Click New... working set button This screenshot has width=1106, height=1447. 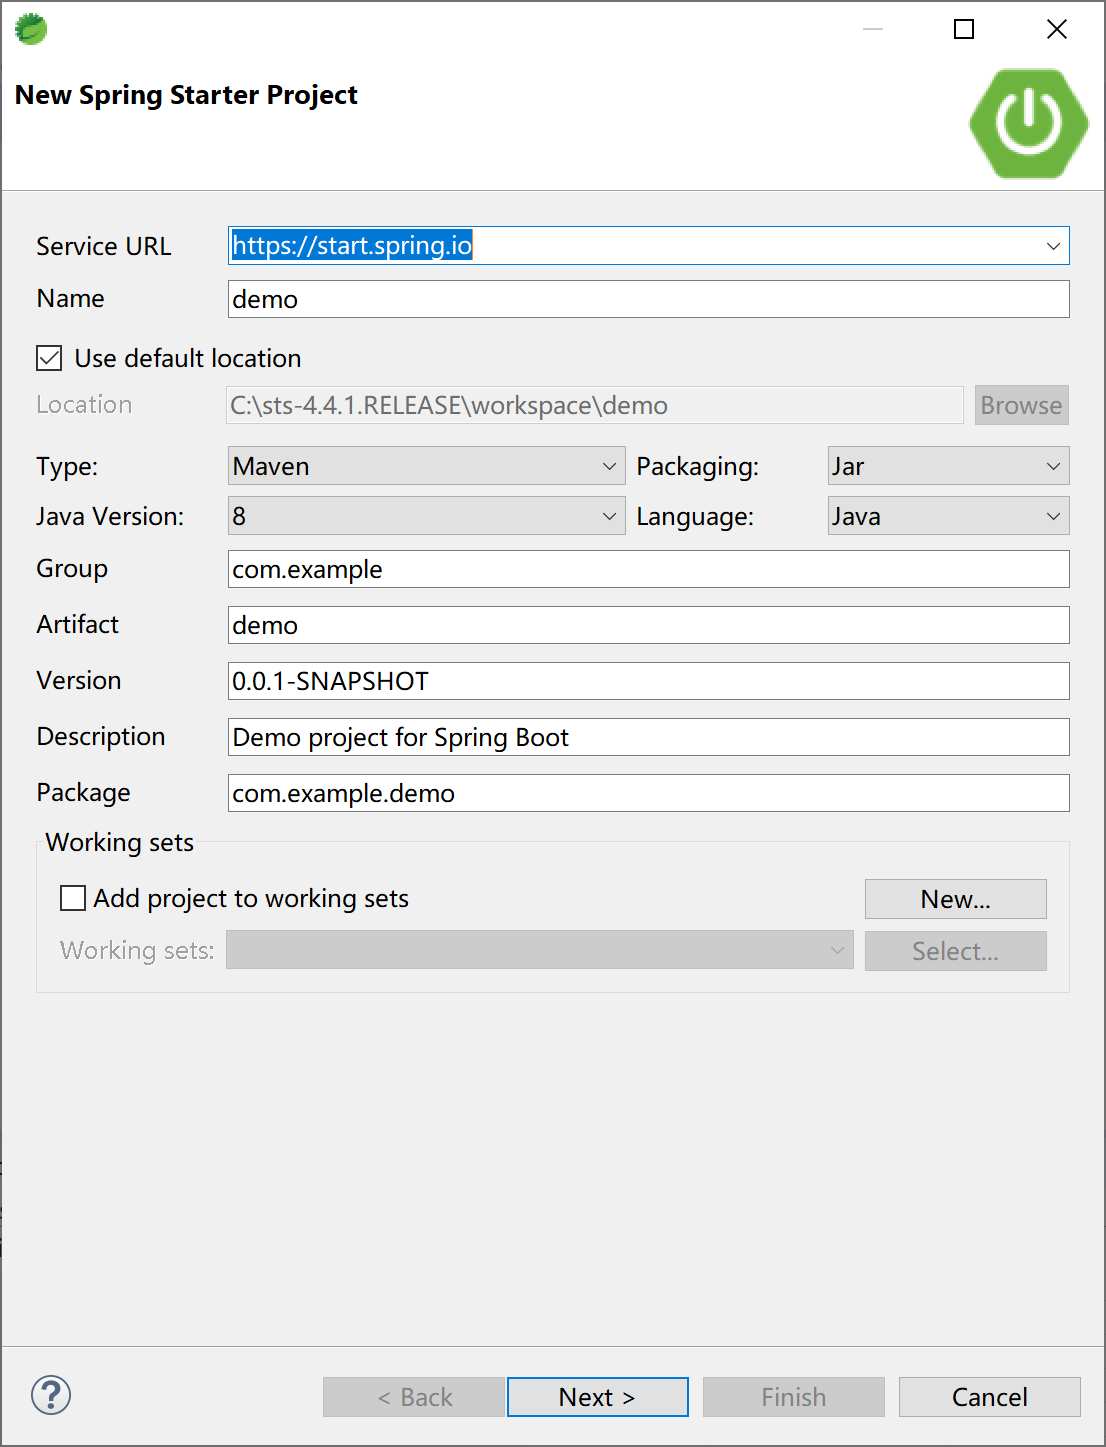pyautogui.click(x=955, y=899)
